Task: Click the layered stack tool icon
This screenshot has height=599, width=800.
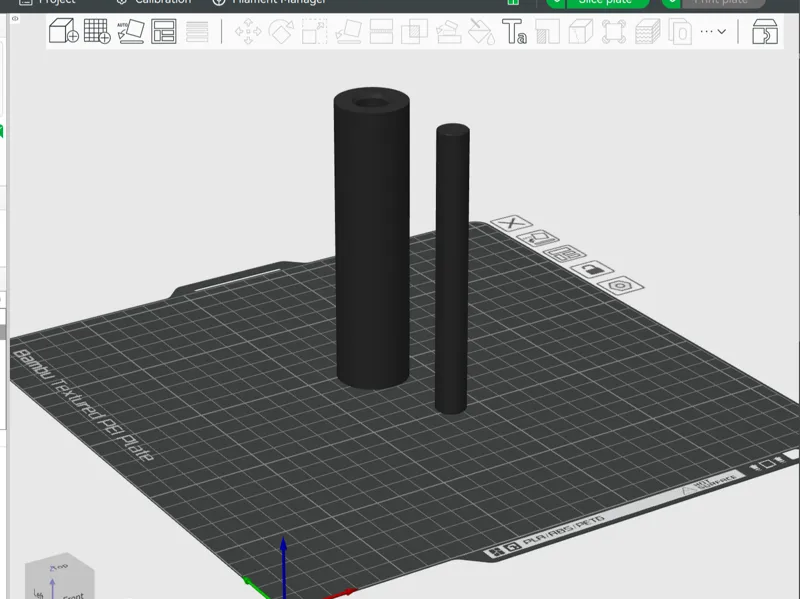Action: (647, 32)
